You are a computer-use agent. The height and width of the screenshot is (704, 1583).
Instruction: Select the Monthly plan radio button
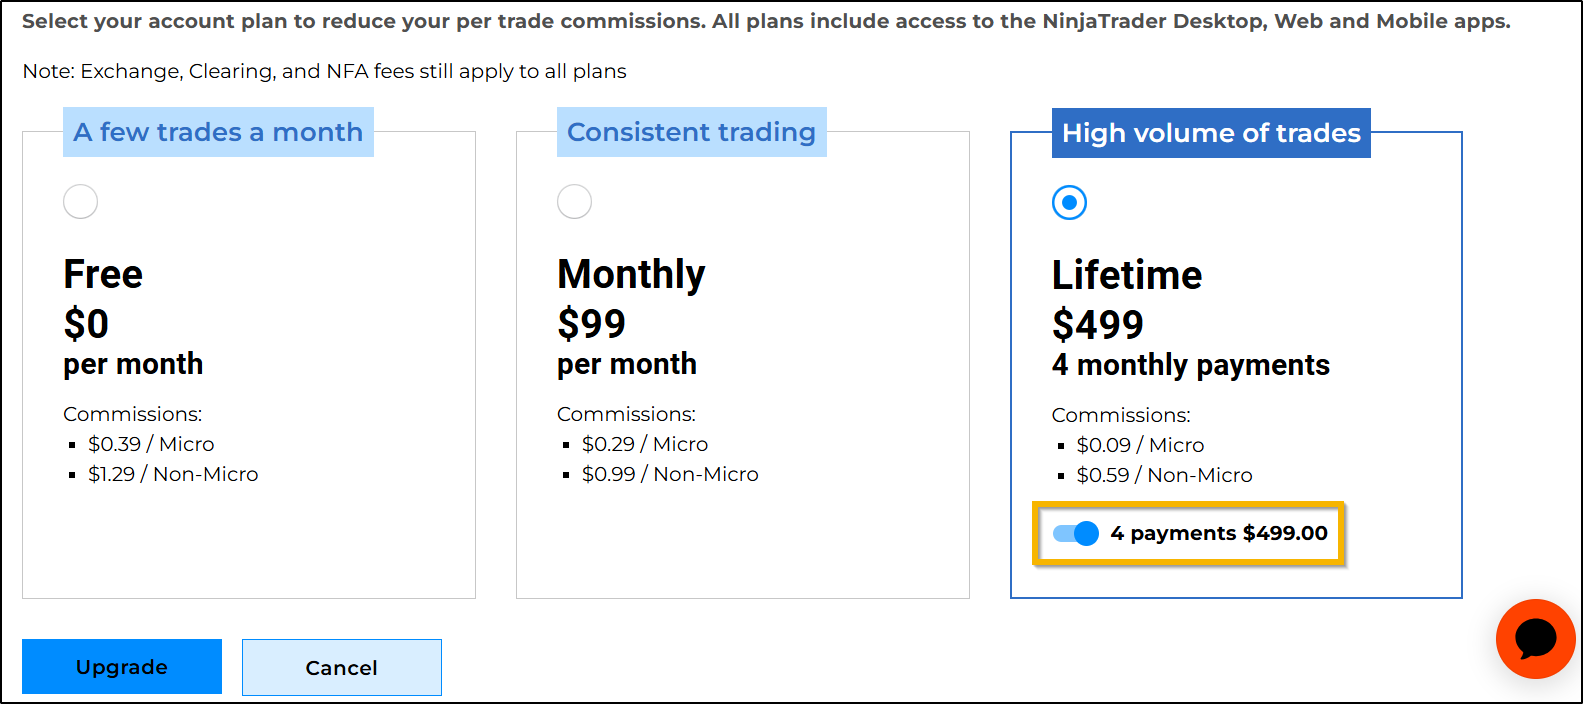click(574, 202)
